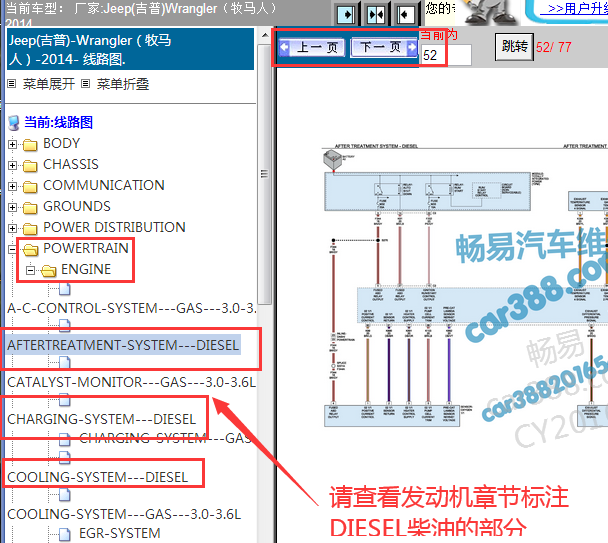608x543 pixels.
Task: Click the Jeep Wrangler 2014 线路图 header
Action: point(130,49)
